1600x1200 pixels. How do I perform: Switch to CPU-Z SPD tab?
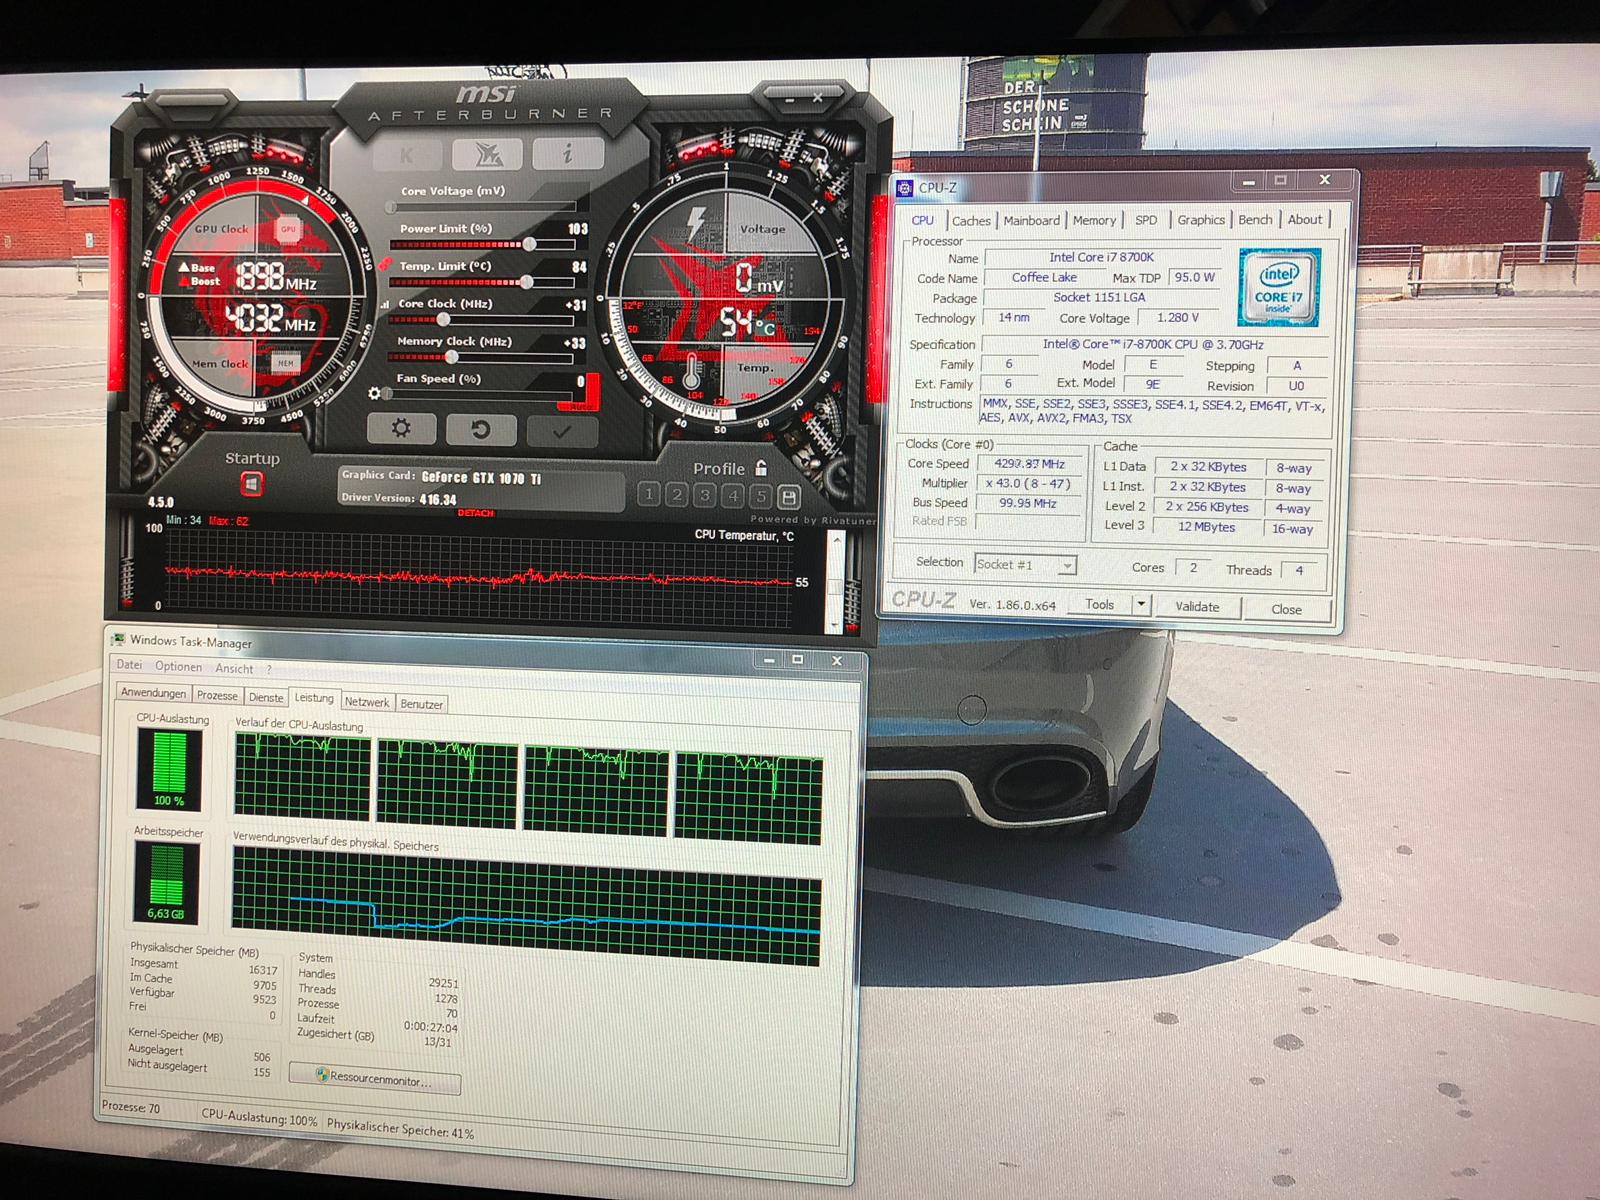pos(1146,220)
